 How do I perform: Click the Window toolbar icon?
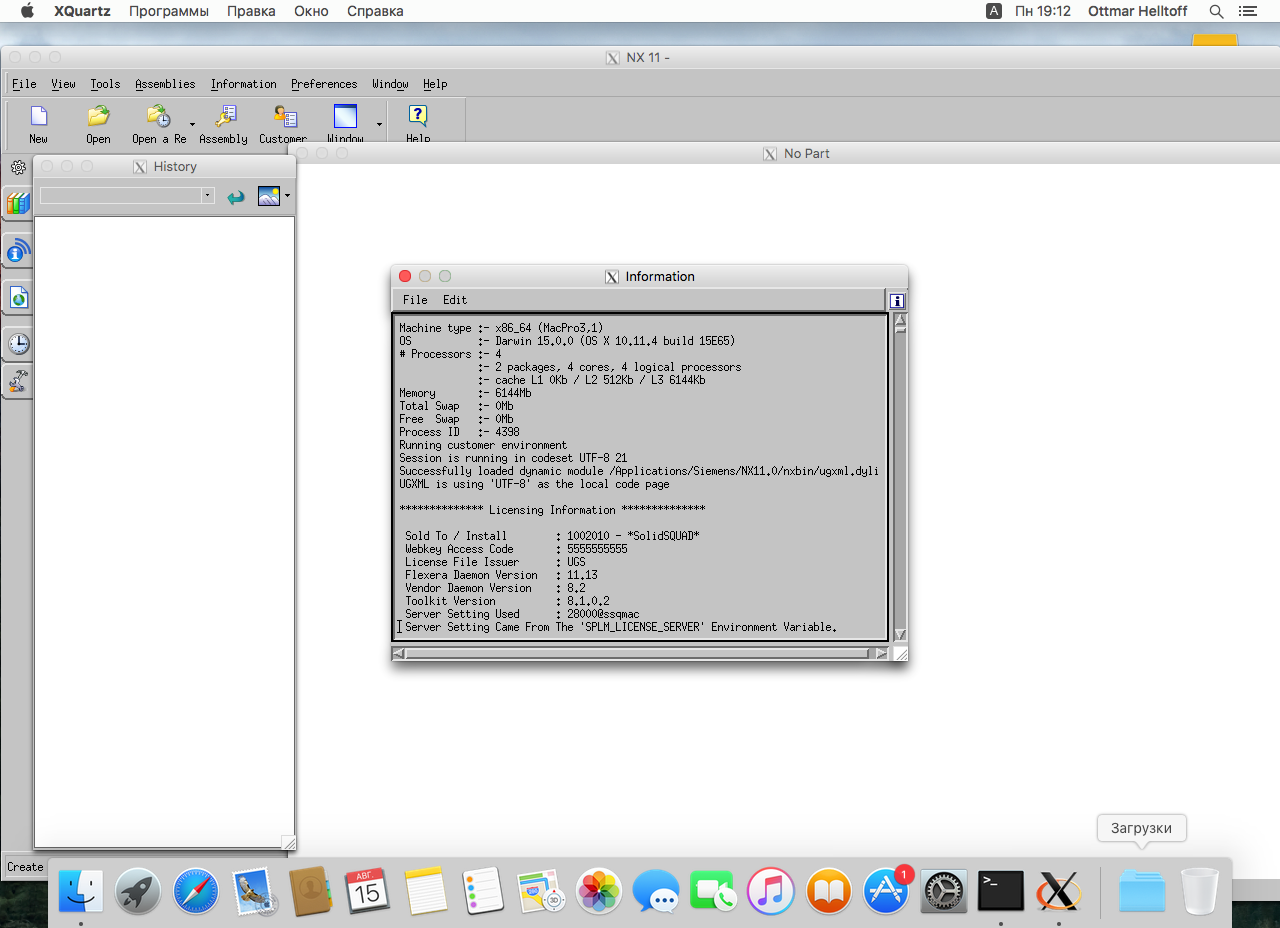point(345,116)
